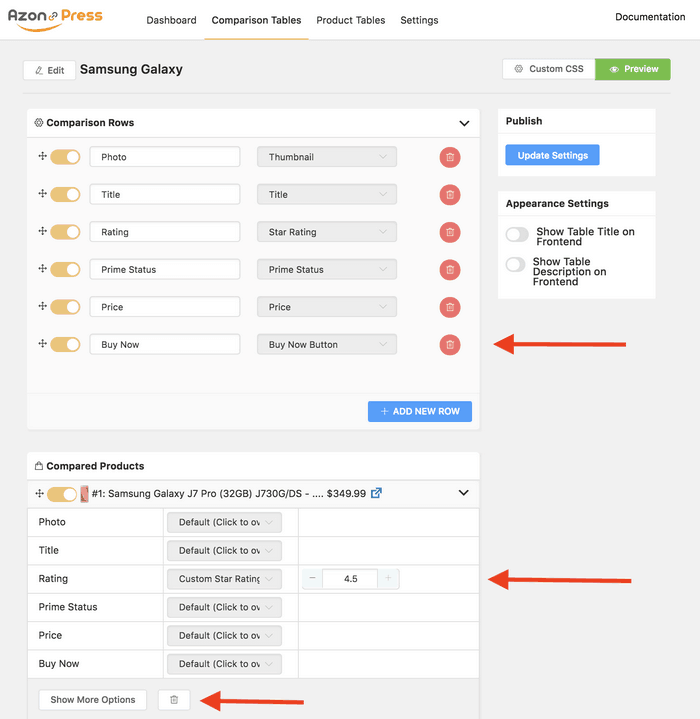
Task: Go to the Dashboard tab
Action: pos(171,20)
